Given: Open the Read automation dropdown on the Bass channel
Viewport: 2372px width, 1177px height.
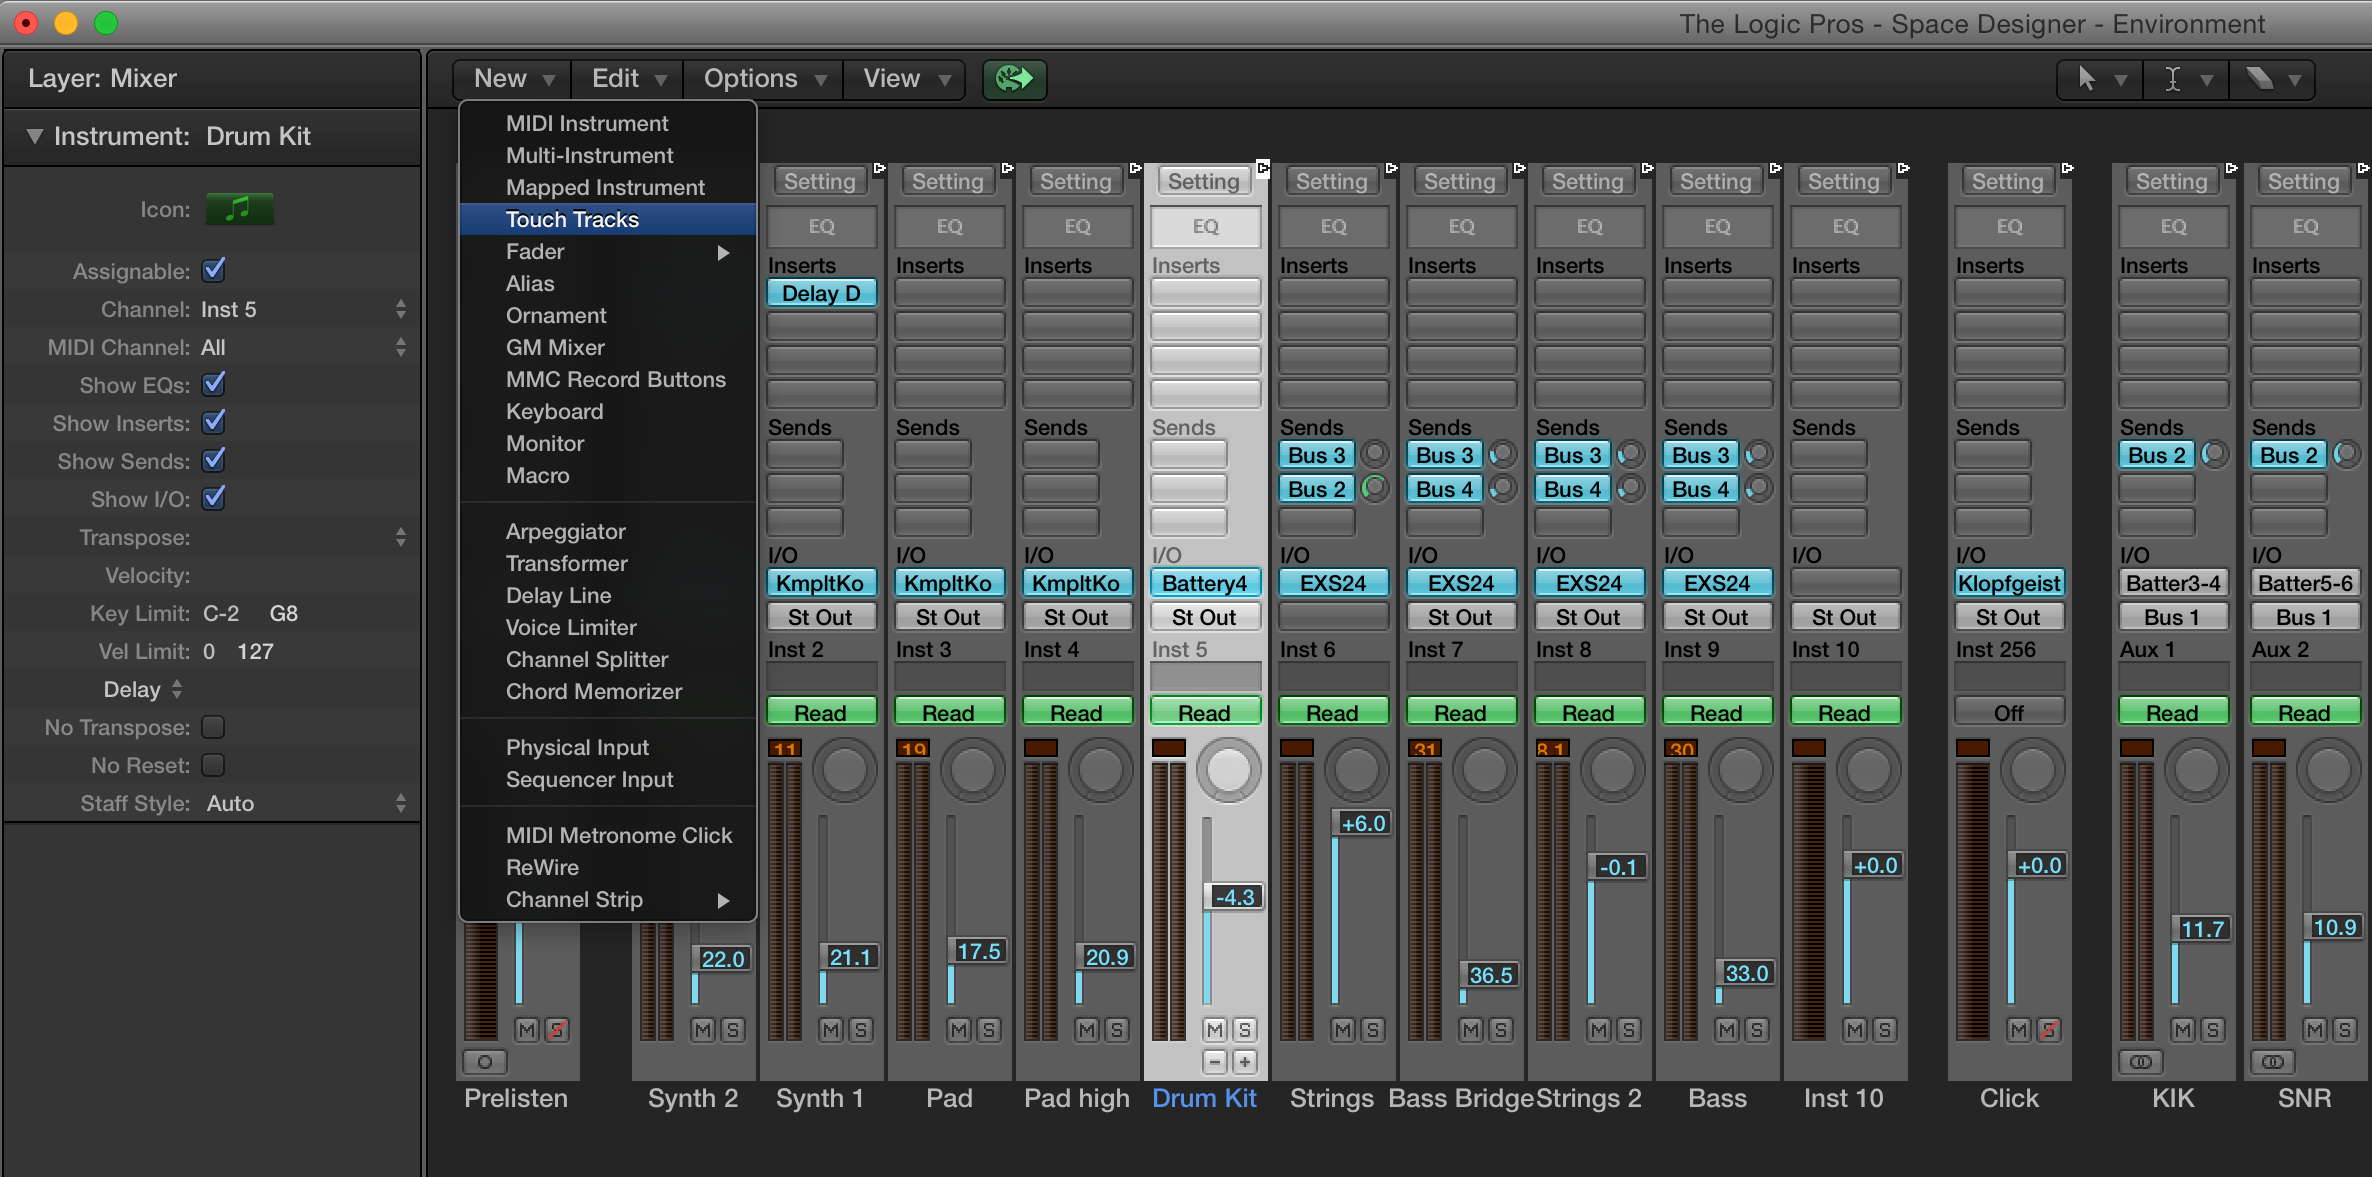Looking at the screenshot, I should [1716, 711].
